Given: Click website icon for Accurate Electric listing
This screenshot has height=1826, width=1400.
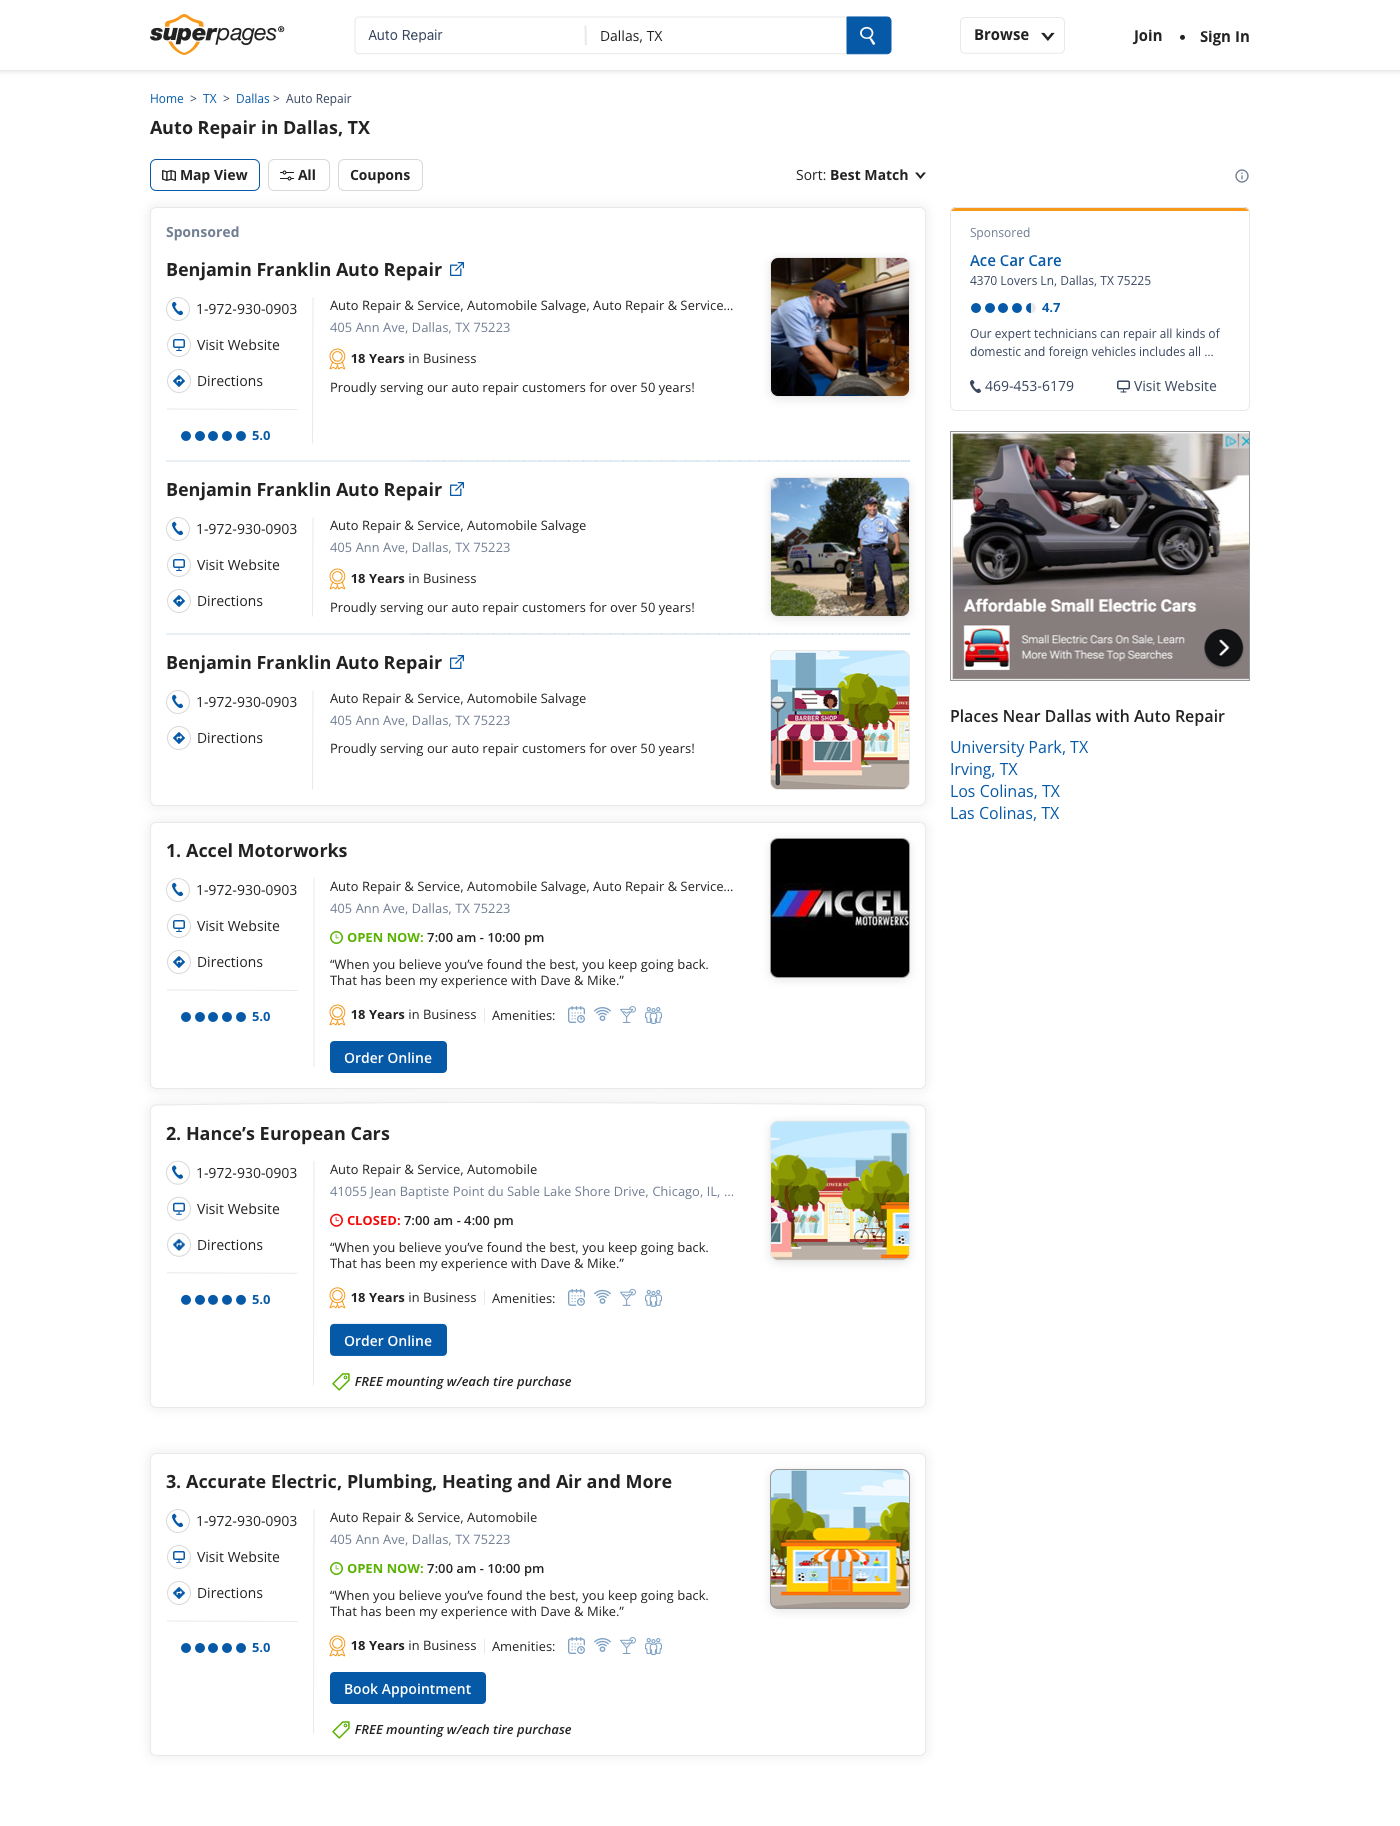Looking at the screenshot, I should click(x=178, y=1556).
